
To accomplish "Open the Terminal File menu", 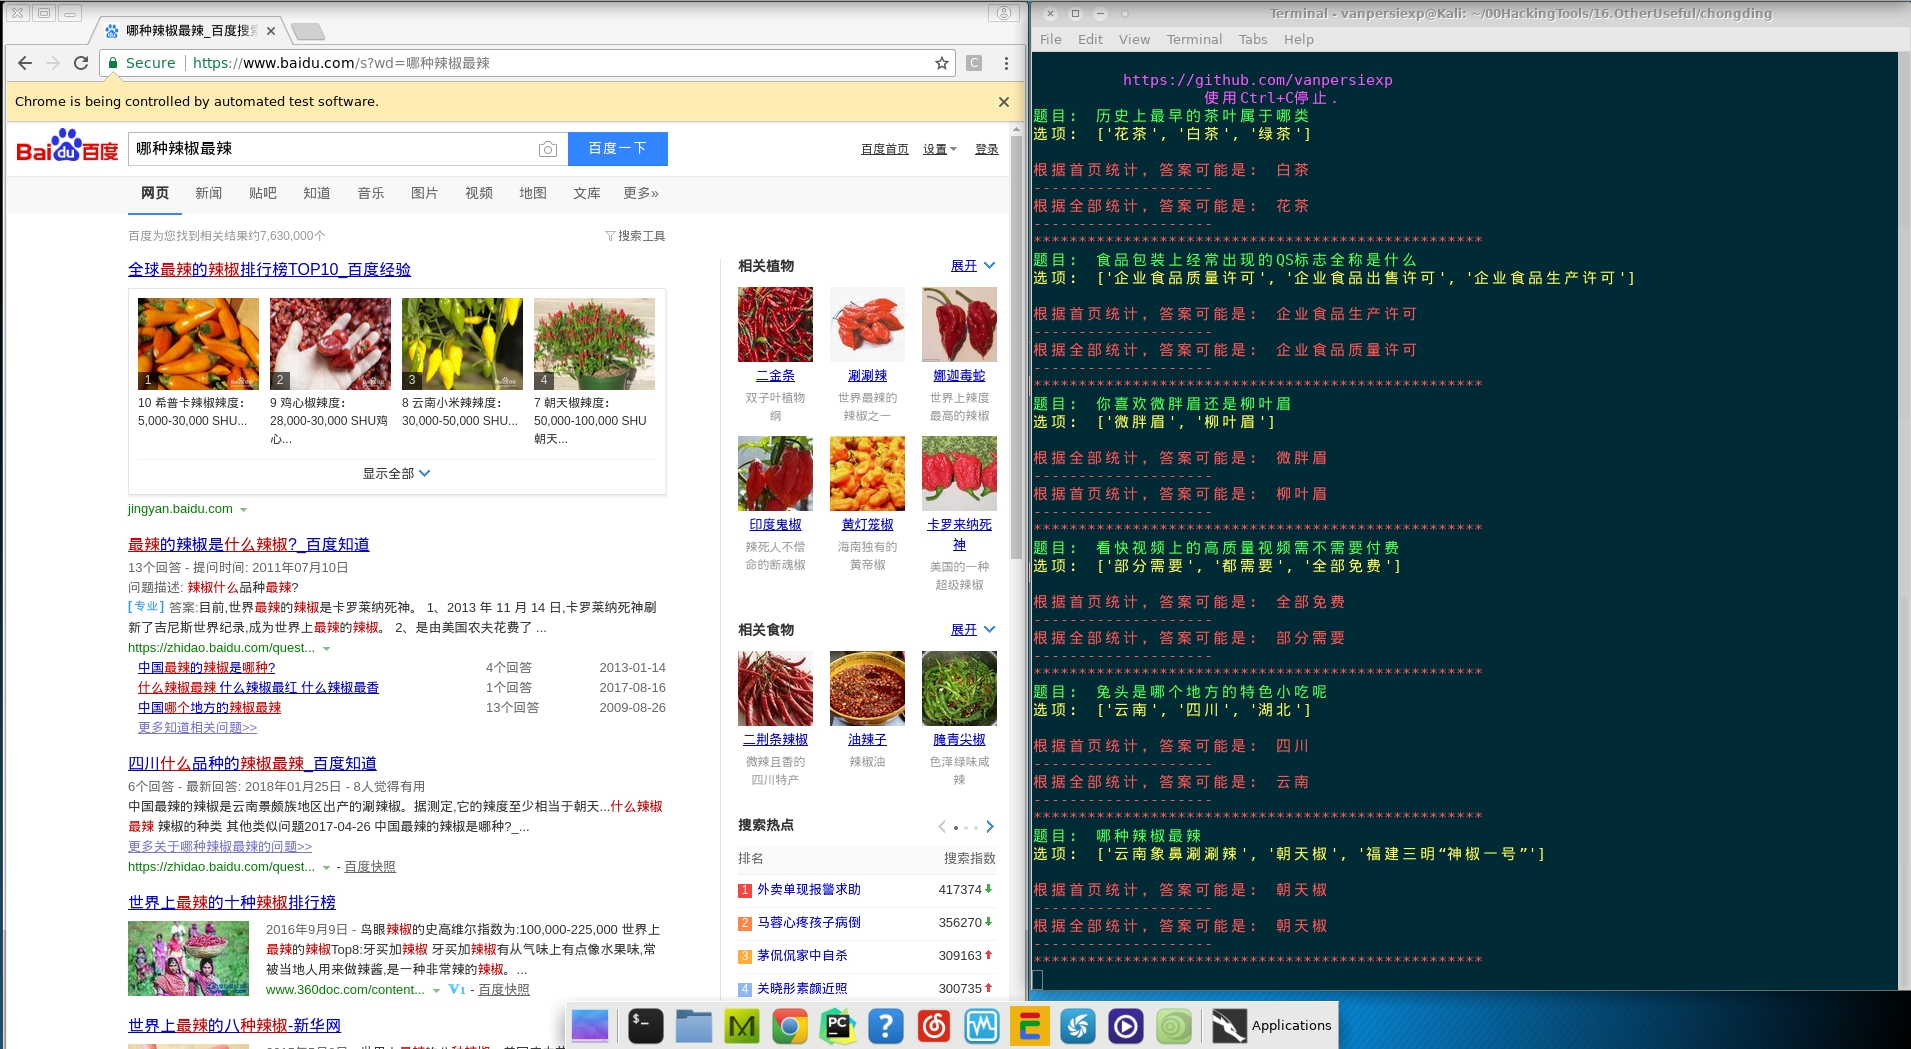I will pos(1051,40).
